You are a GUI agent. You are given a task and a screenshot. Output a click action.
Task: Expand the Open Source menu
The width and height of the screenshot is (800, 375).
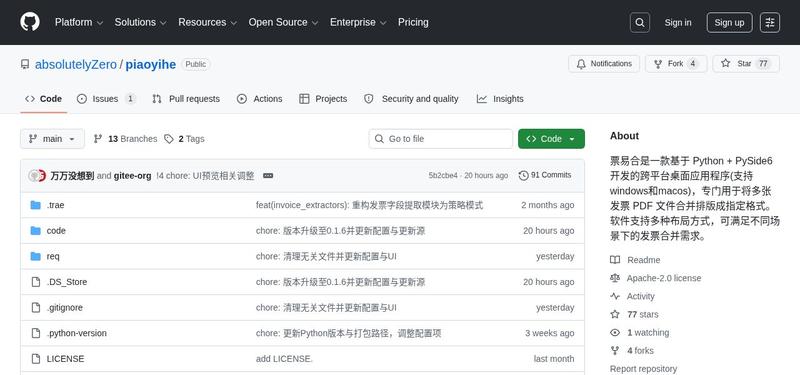tap(284, 22)
